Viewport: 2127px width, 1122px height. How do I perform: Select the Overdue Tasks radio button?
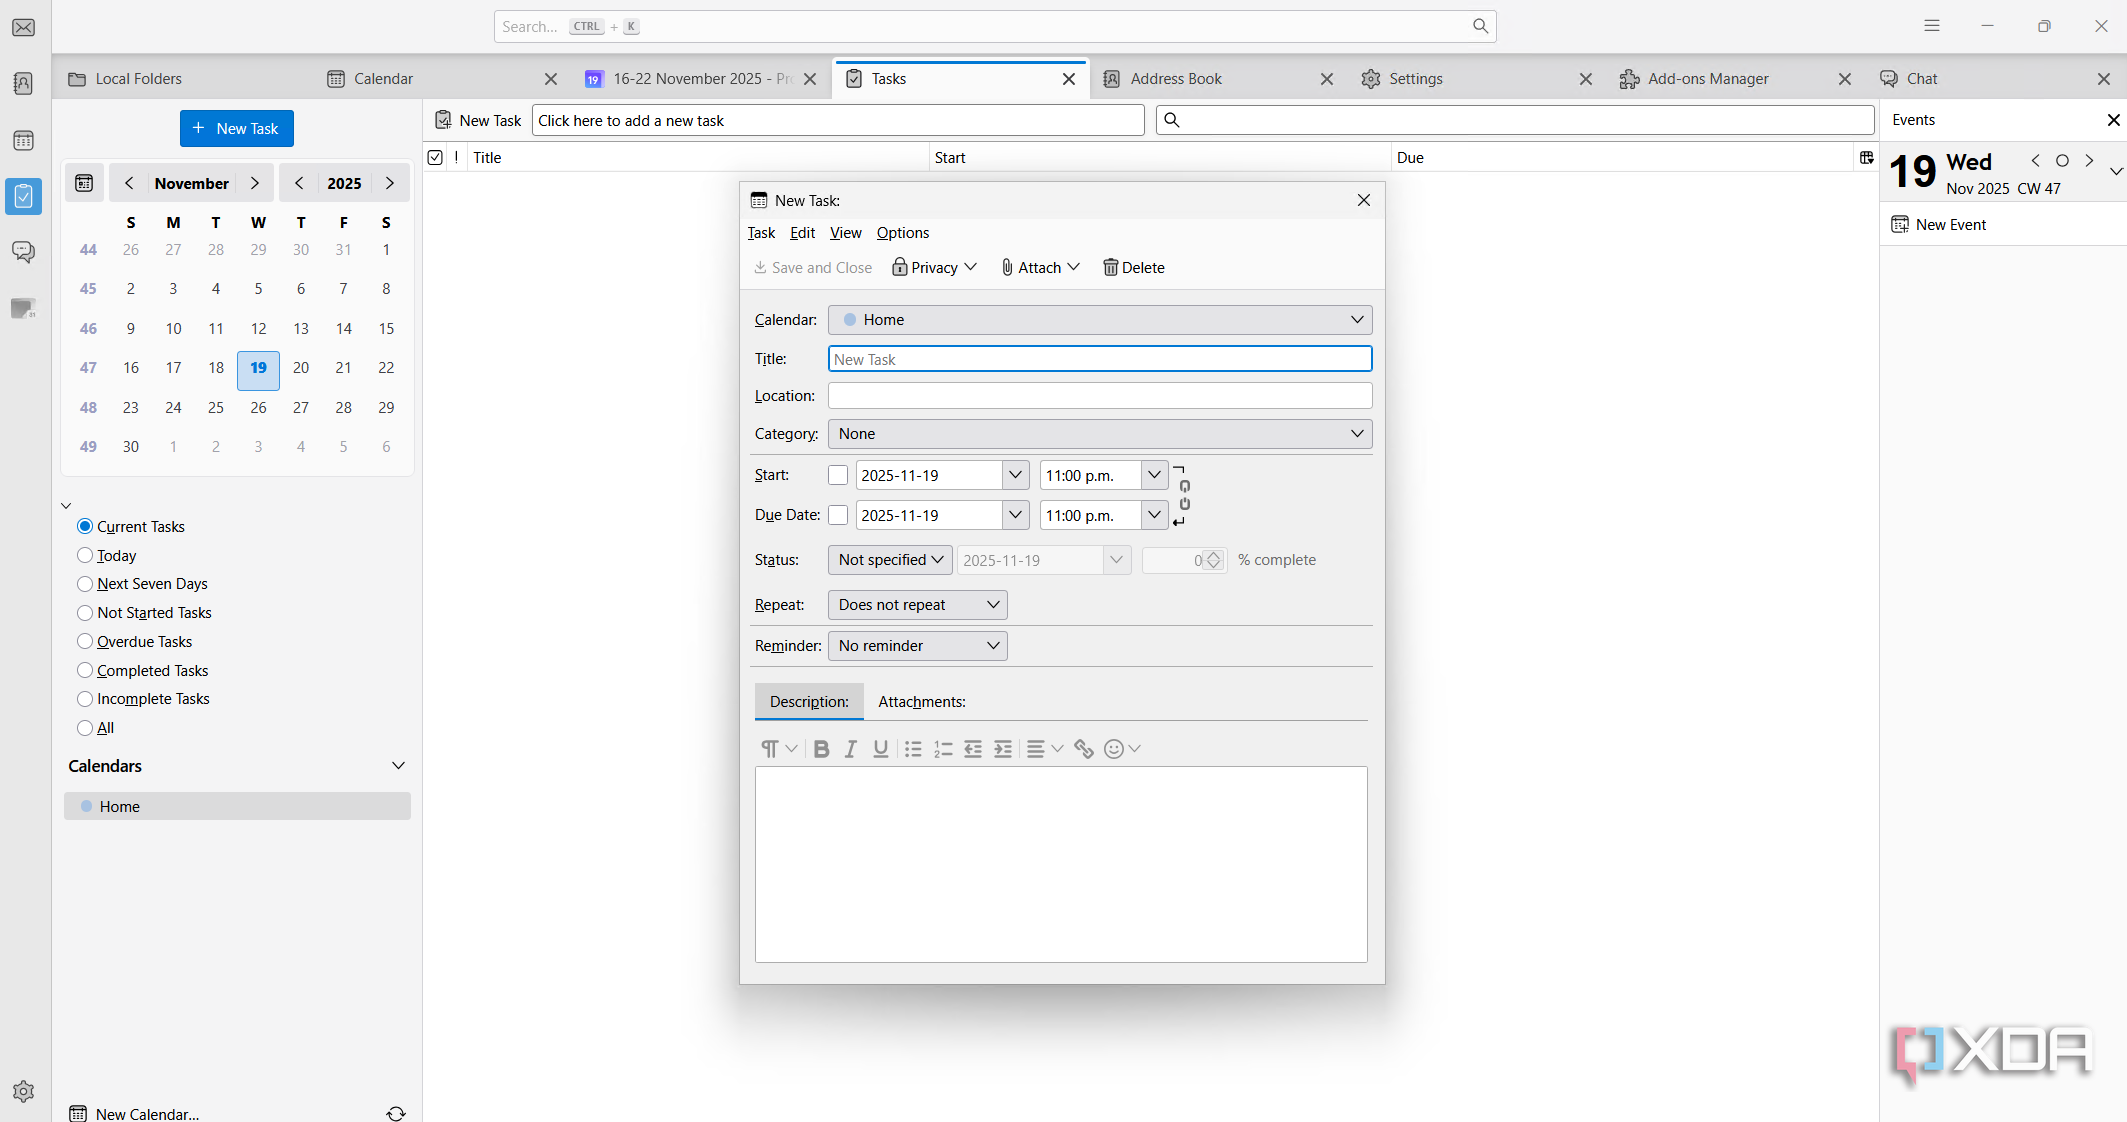pyautogui.click(x=85, y=642)
